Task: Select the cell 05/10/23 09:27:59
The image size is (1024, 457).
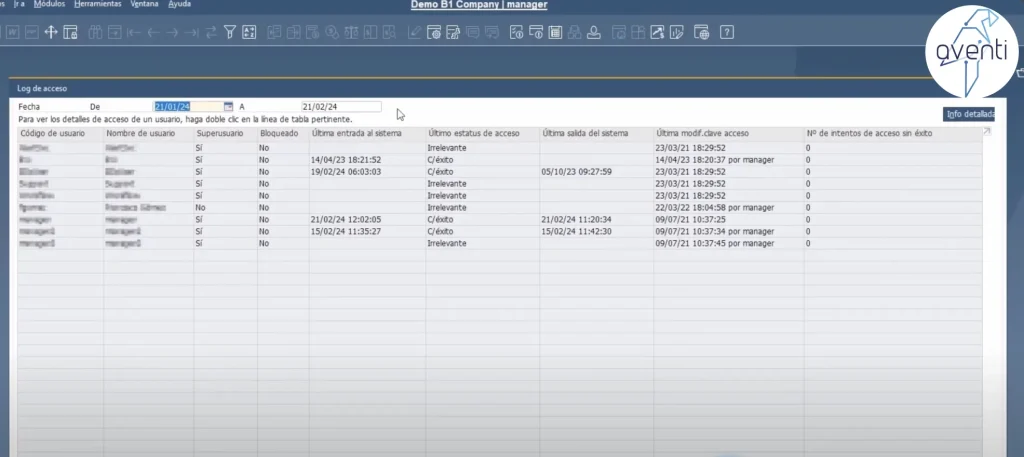Action: 597,172
